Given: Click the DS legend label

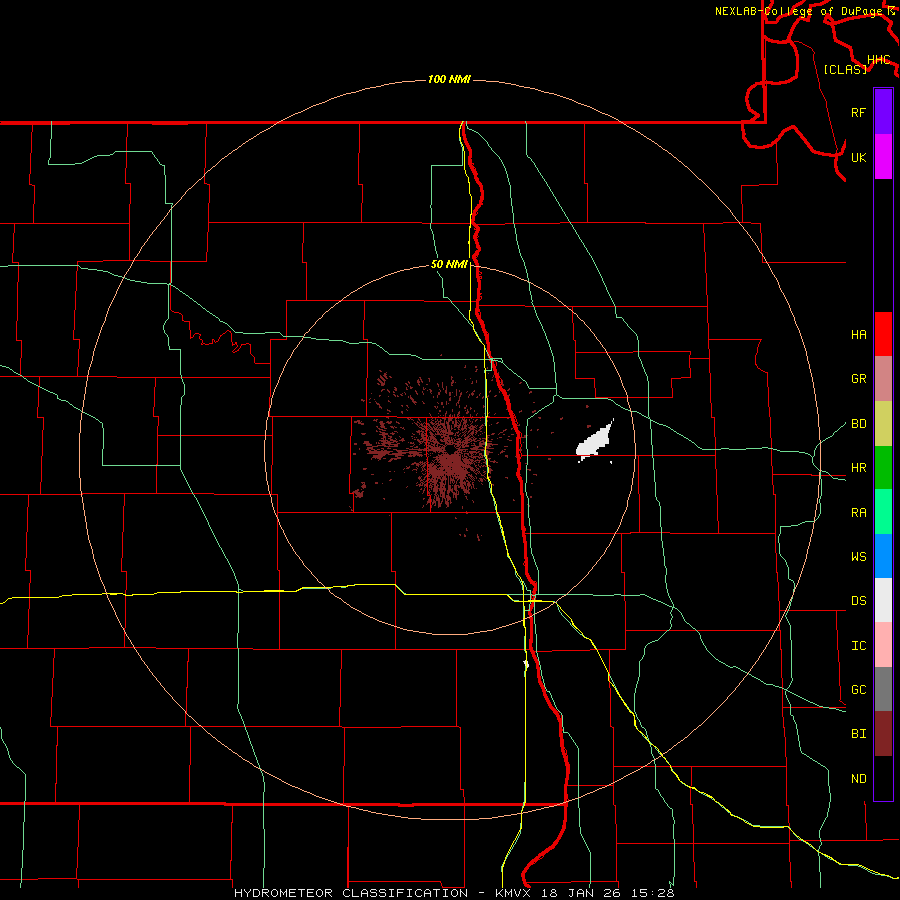Looking at the screenshot, I should (858, 600).
